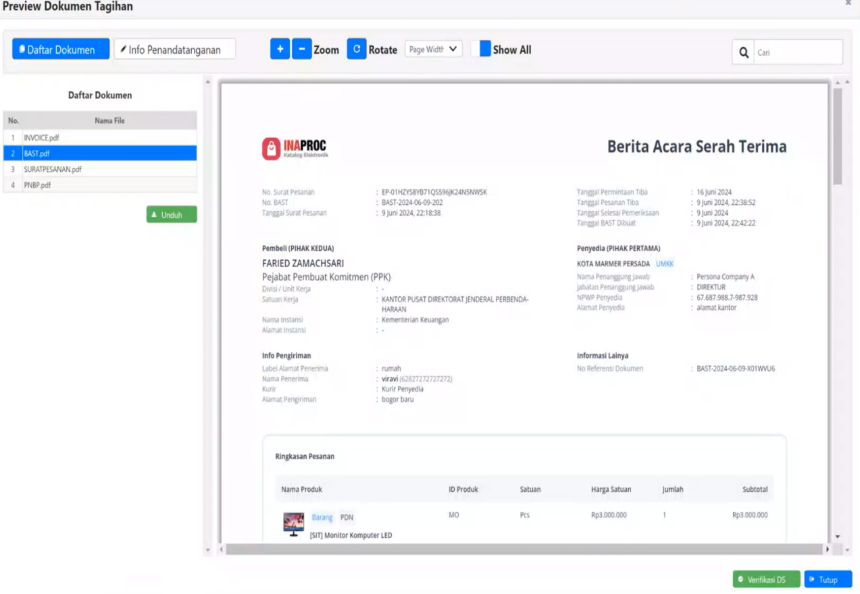Choose PNBP.pdf in the document list
The width and height of the screenshot is (860, 594).
coord(37,185)
